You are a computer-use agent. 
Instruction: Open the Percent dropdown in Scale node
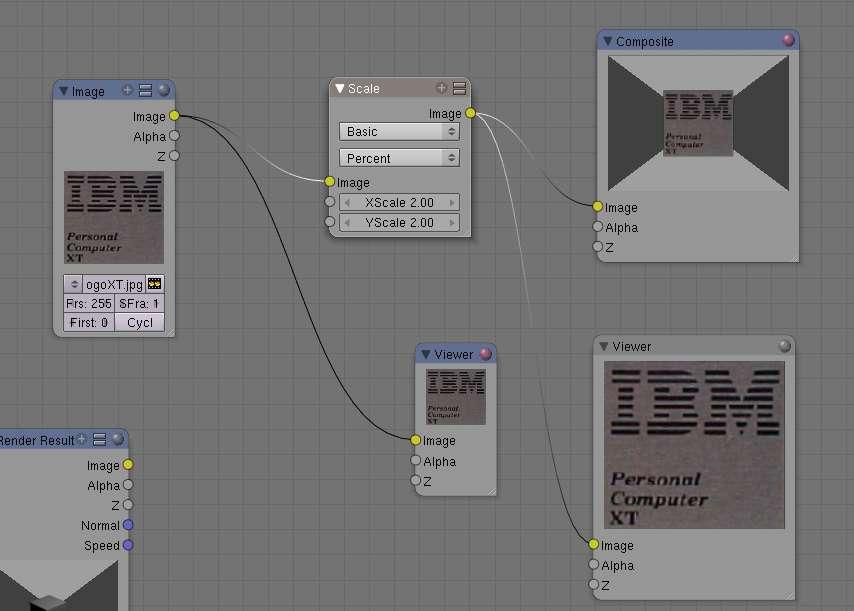pos(399,158)
